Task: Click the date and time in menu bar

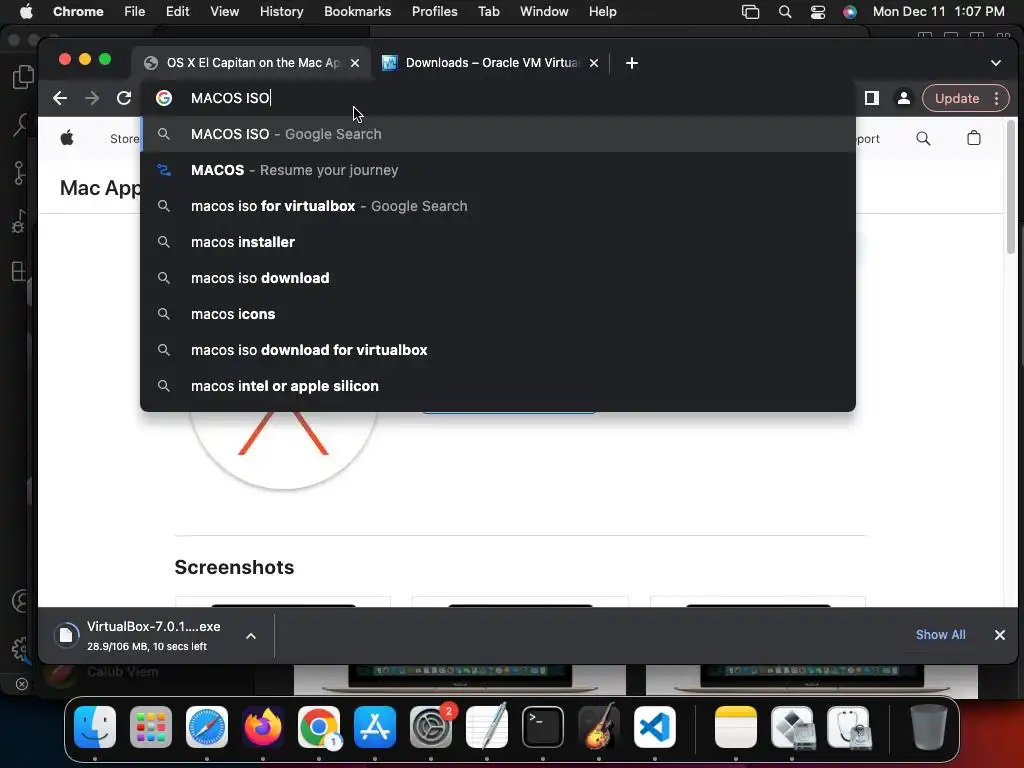Action: click(938, 12)
